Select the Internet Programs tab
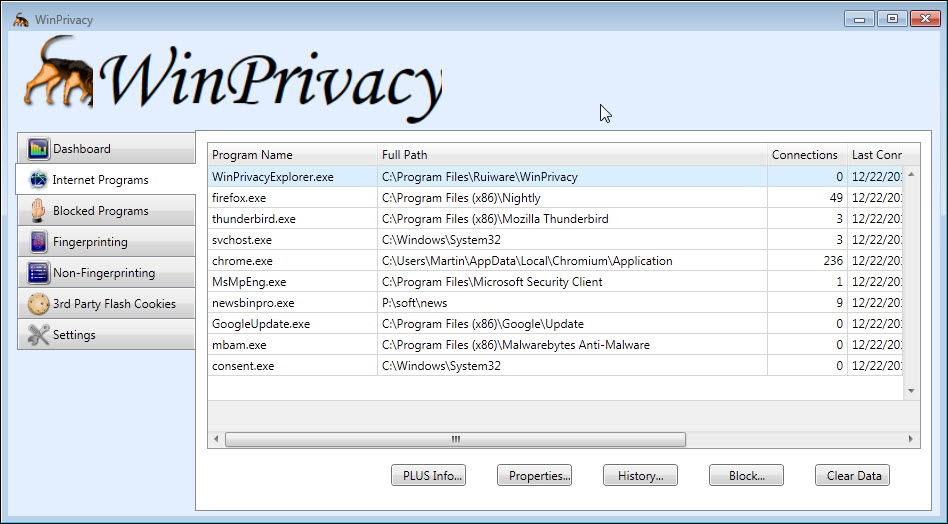Screen dimensions: 948x524 coord(106,180)
